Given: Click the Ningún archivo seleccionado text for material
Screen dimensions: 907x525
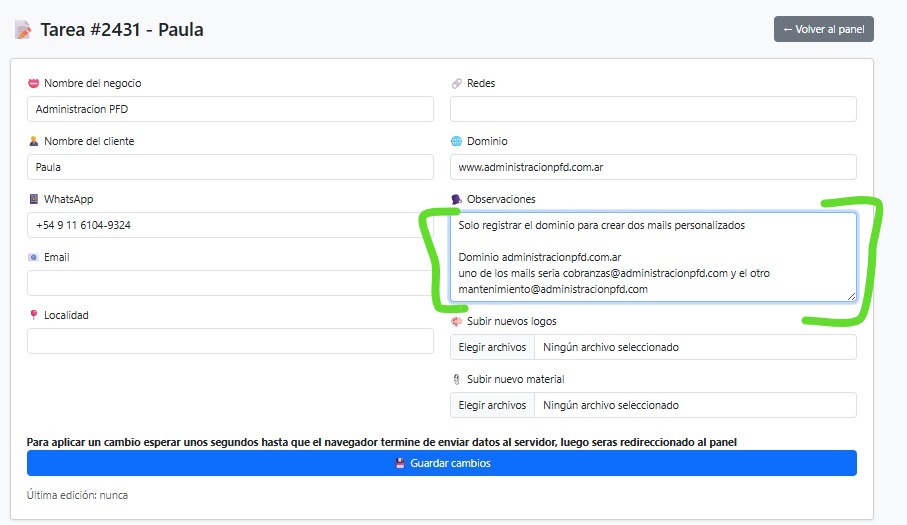Looking at the screenshot, I should pyautogui.click(x=611, y=405).
